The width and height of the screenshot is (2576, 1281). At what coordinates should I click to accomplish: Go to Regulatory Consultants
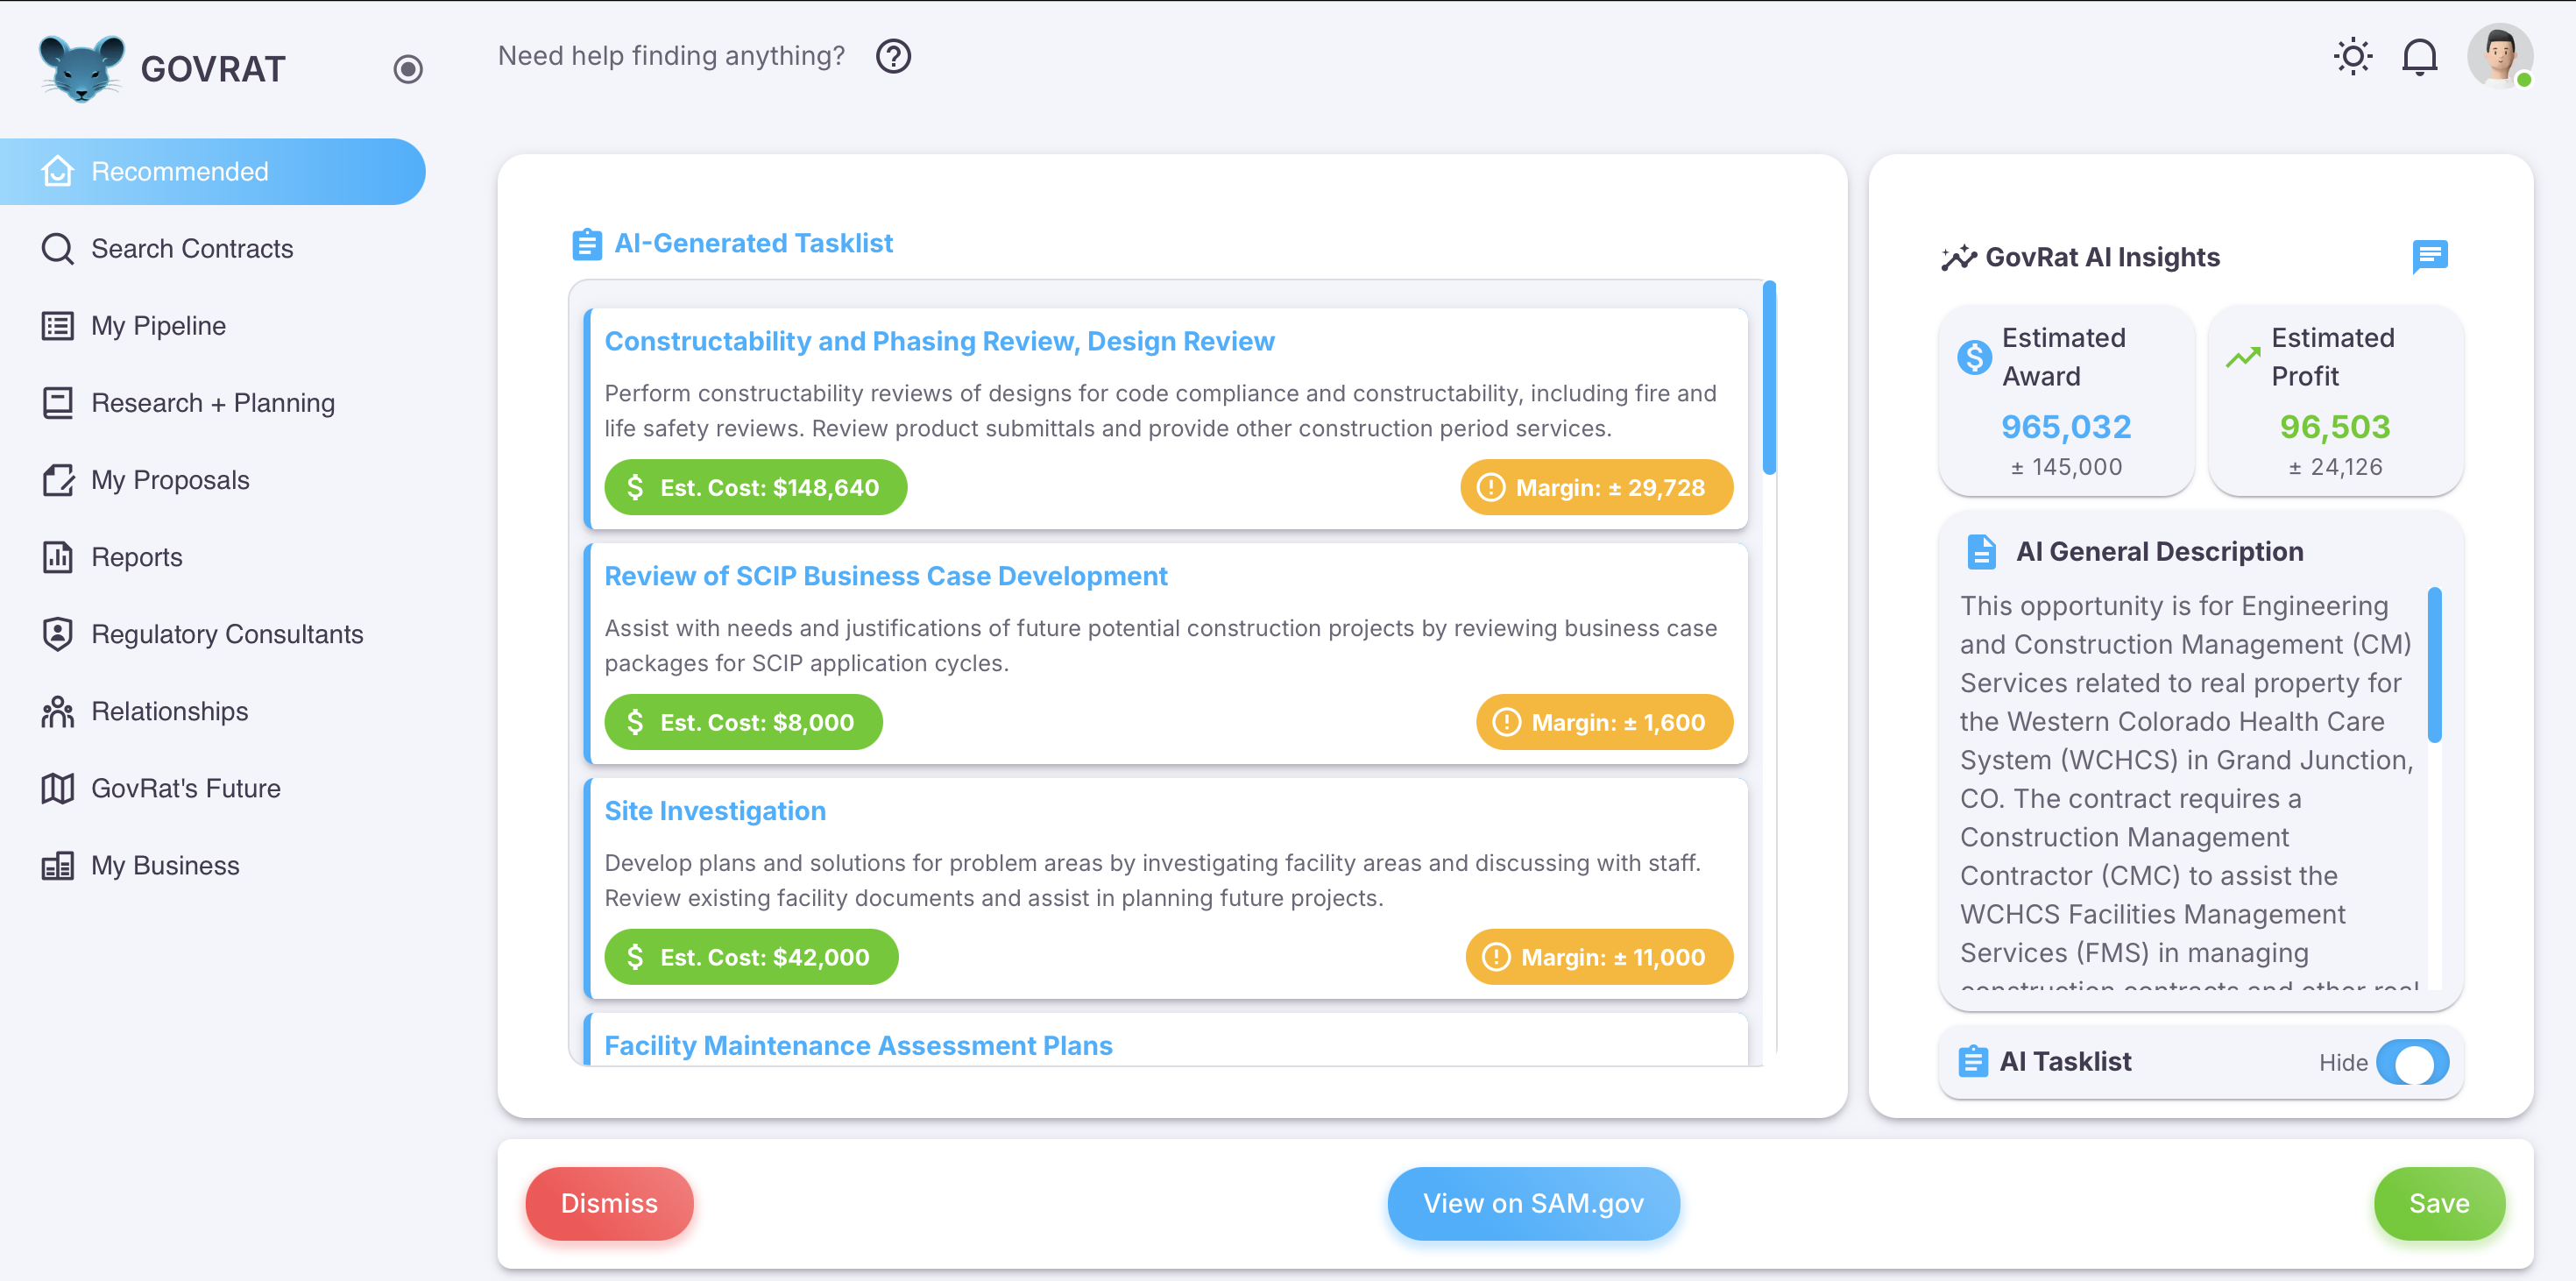212,633
